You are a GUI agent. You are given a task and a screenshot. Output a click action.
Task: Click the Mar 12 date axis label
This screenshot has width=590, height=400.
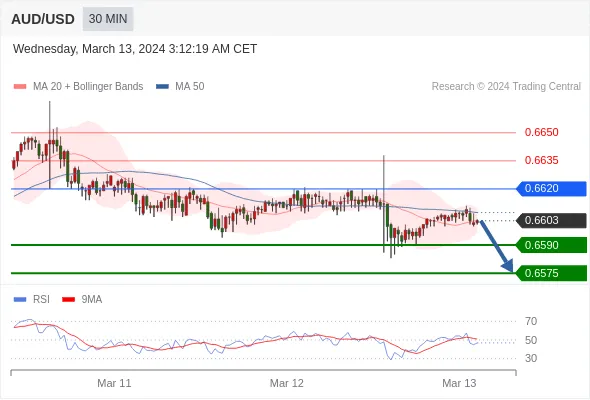coord(287,383)
